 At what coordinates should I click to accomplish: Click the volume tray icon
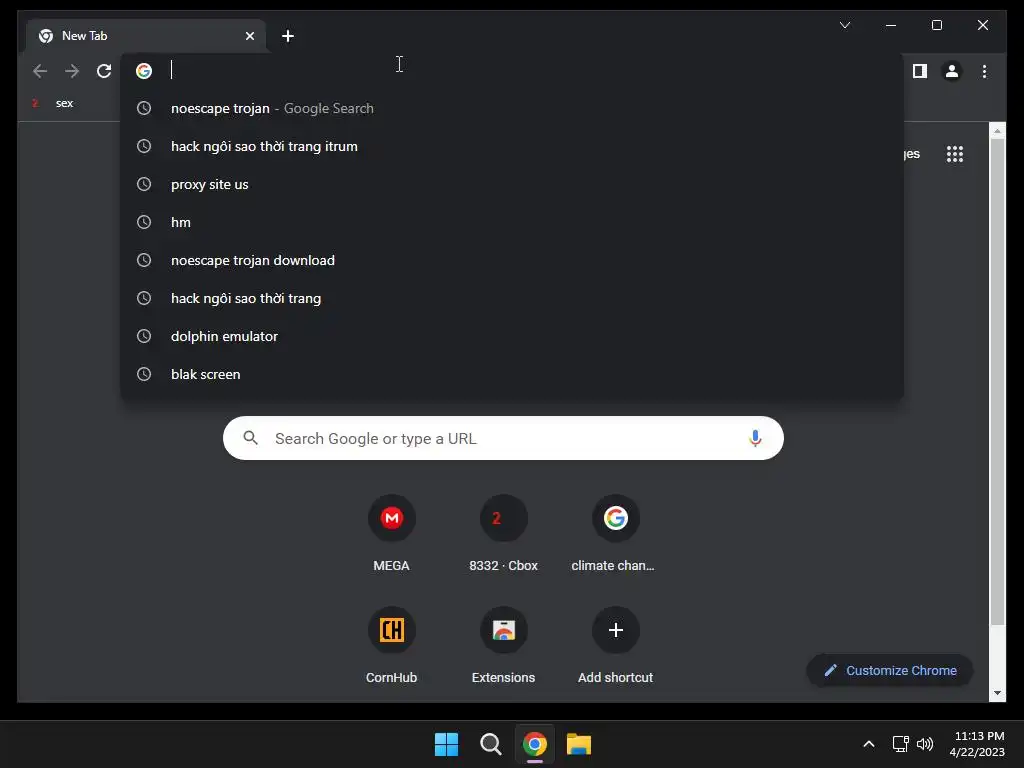coord(925,744)
